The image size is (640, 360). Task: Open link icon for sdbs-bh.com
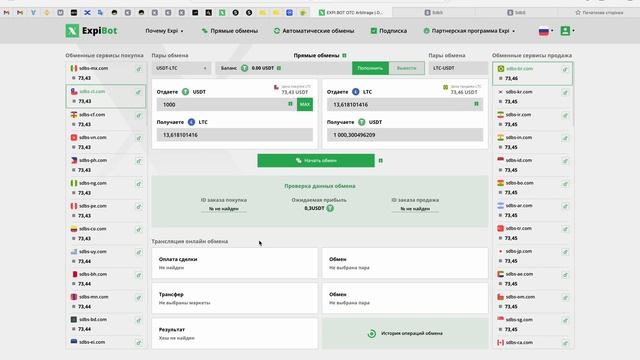[139, 276]
